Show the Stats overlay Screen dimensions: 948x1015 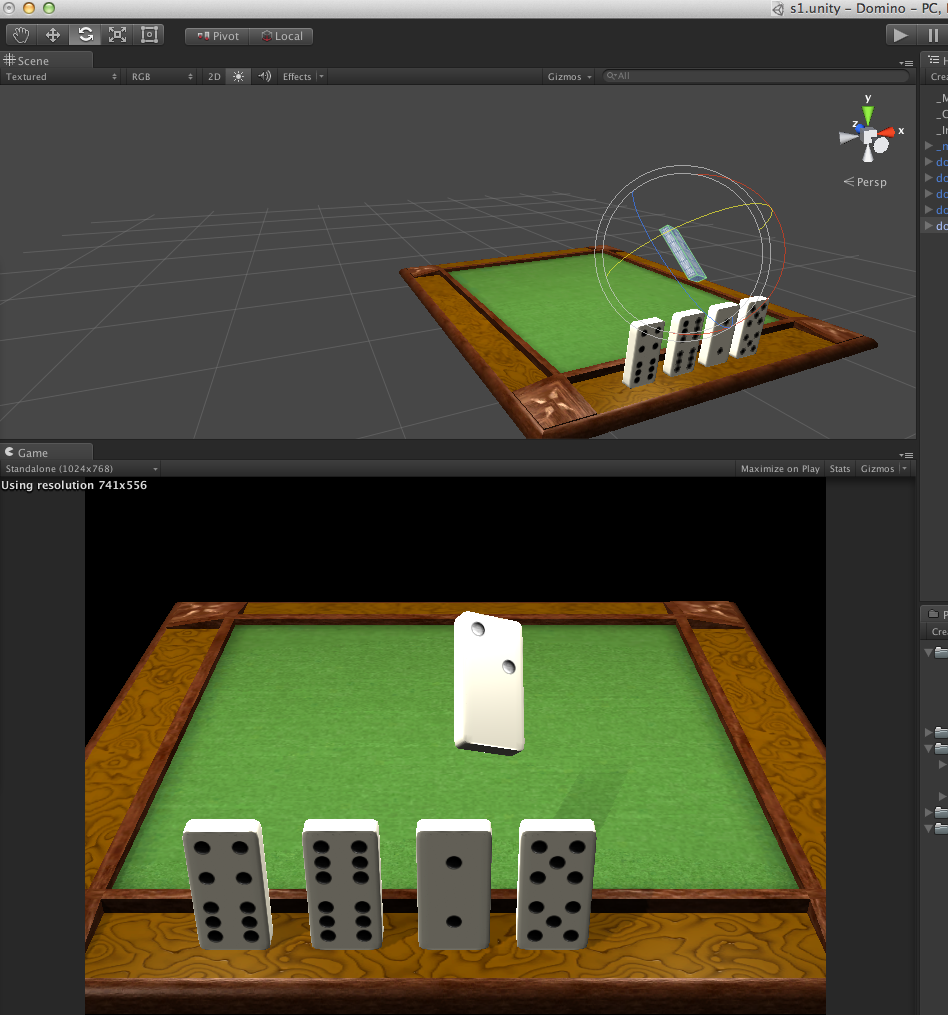point(840,468)
